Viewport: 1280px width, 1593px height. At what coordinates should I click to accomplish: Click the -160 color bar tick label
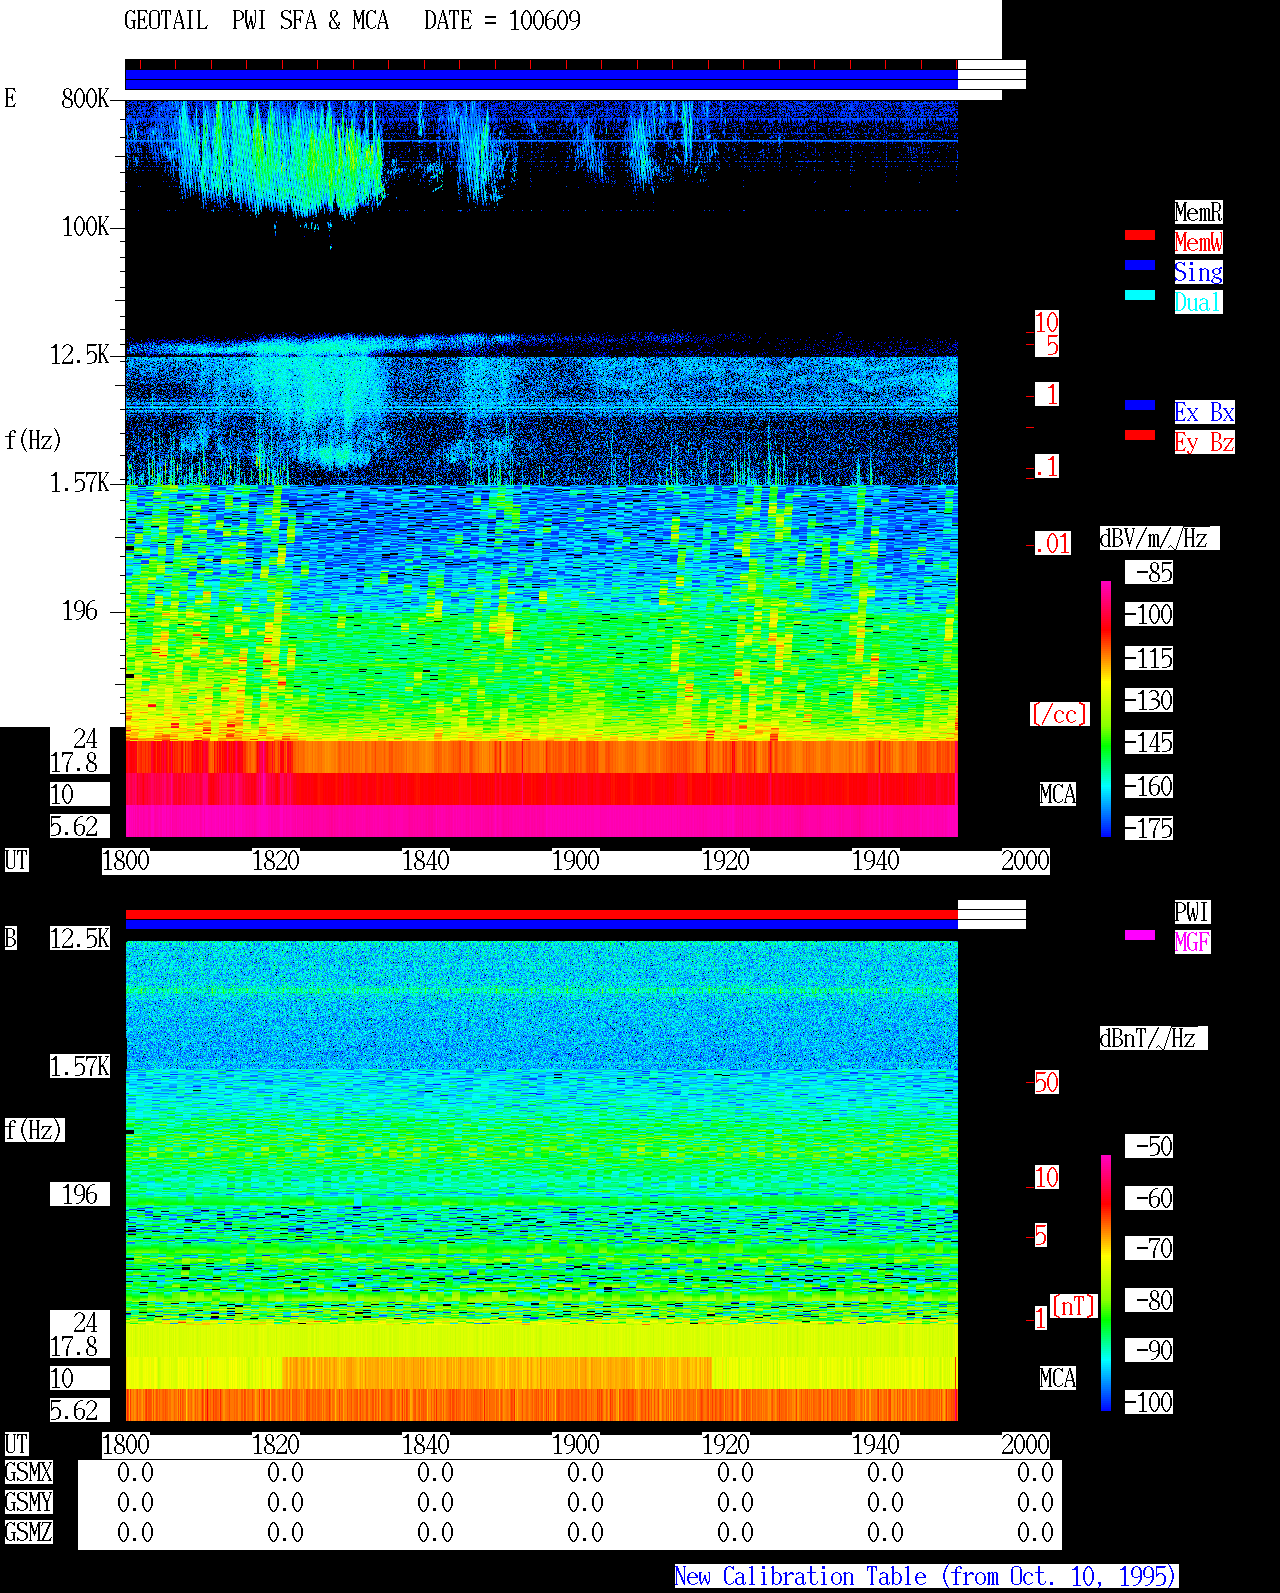[1149, 786]
